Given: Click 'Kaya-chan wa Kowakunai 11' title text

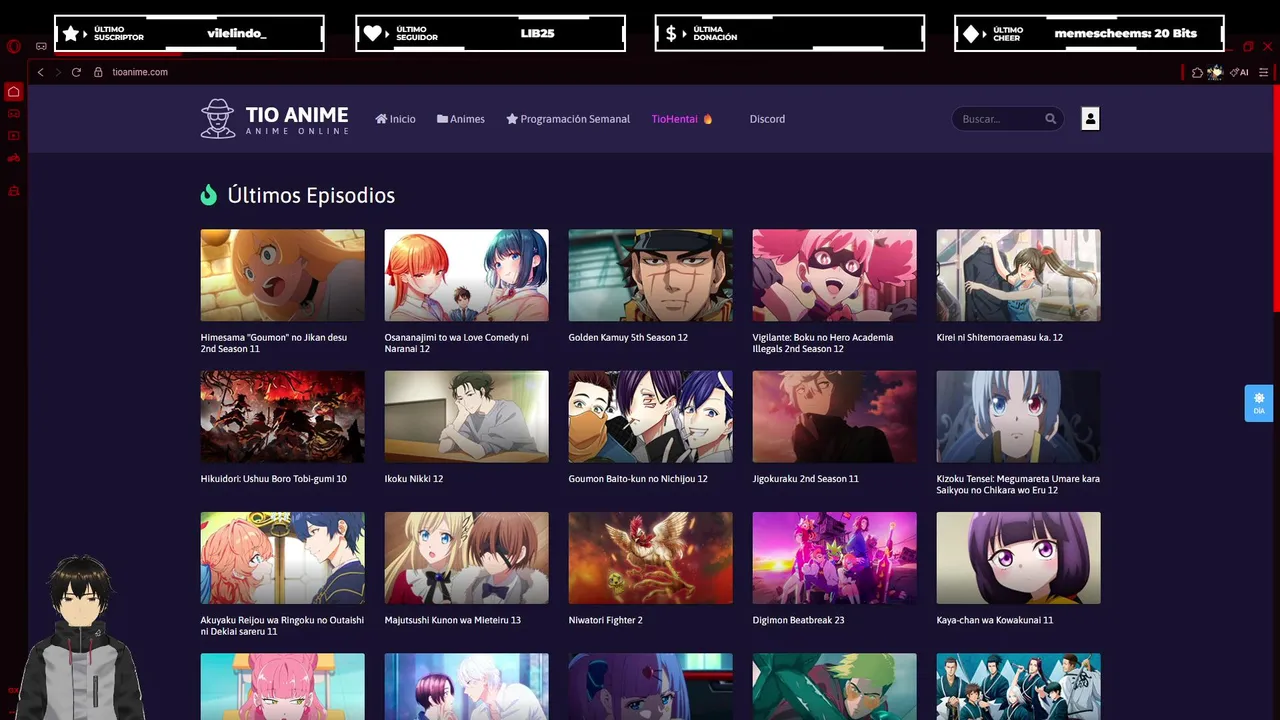Looking at the screenshot, I should pyautogui.click(x=994, y=620).
